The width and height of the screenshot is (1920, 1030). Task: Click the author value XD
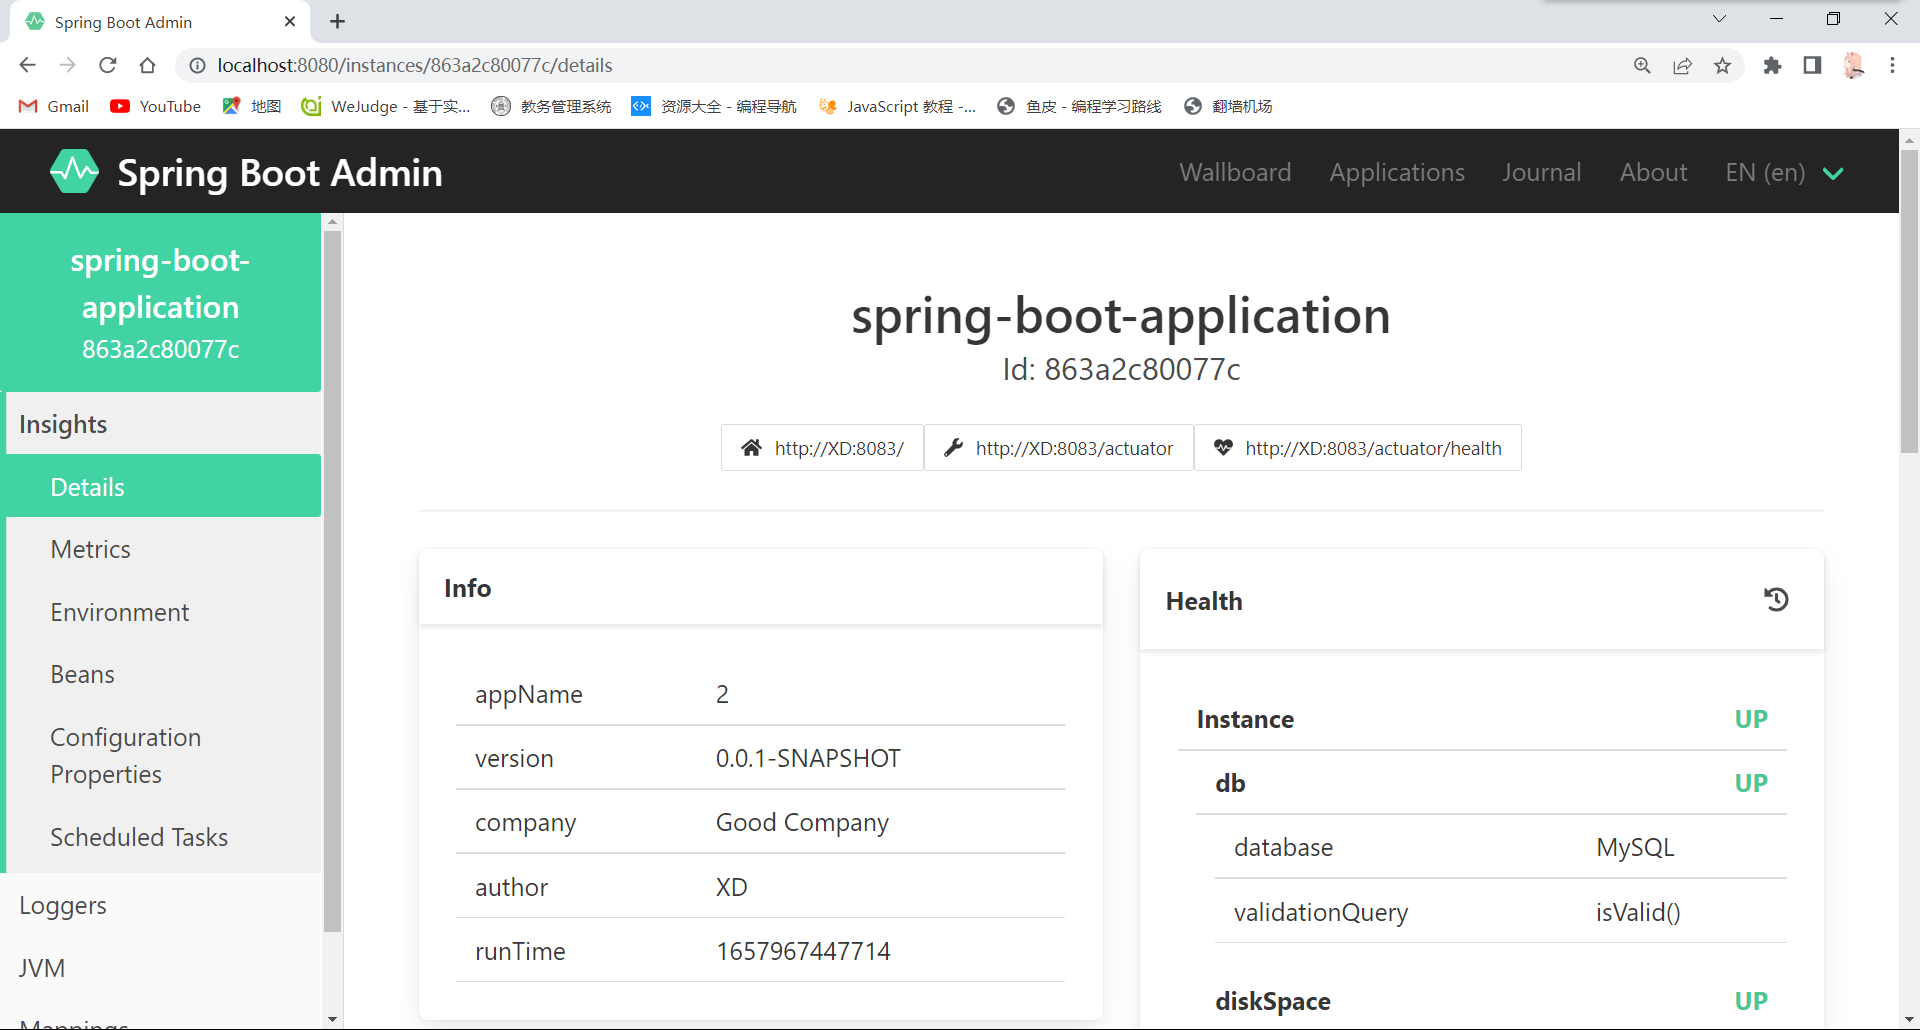coord(731,887)
